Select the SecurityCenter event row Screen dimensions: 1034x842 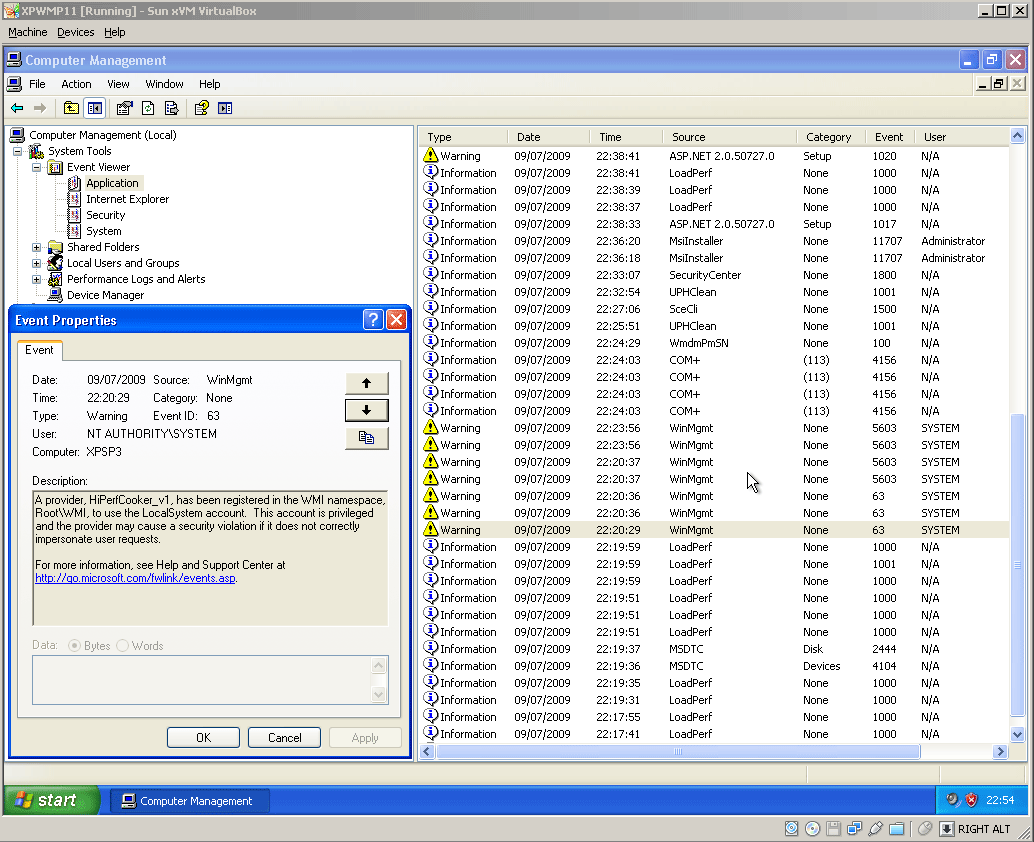[715, 275]
